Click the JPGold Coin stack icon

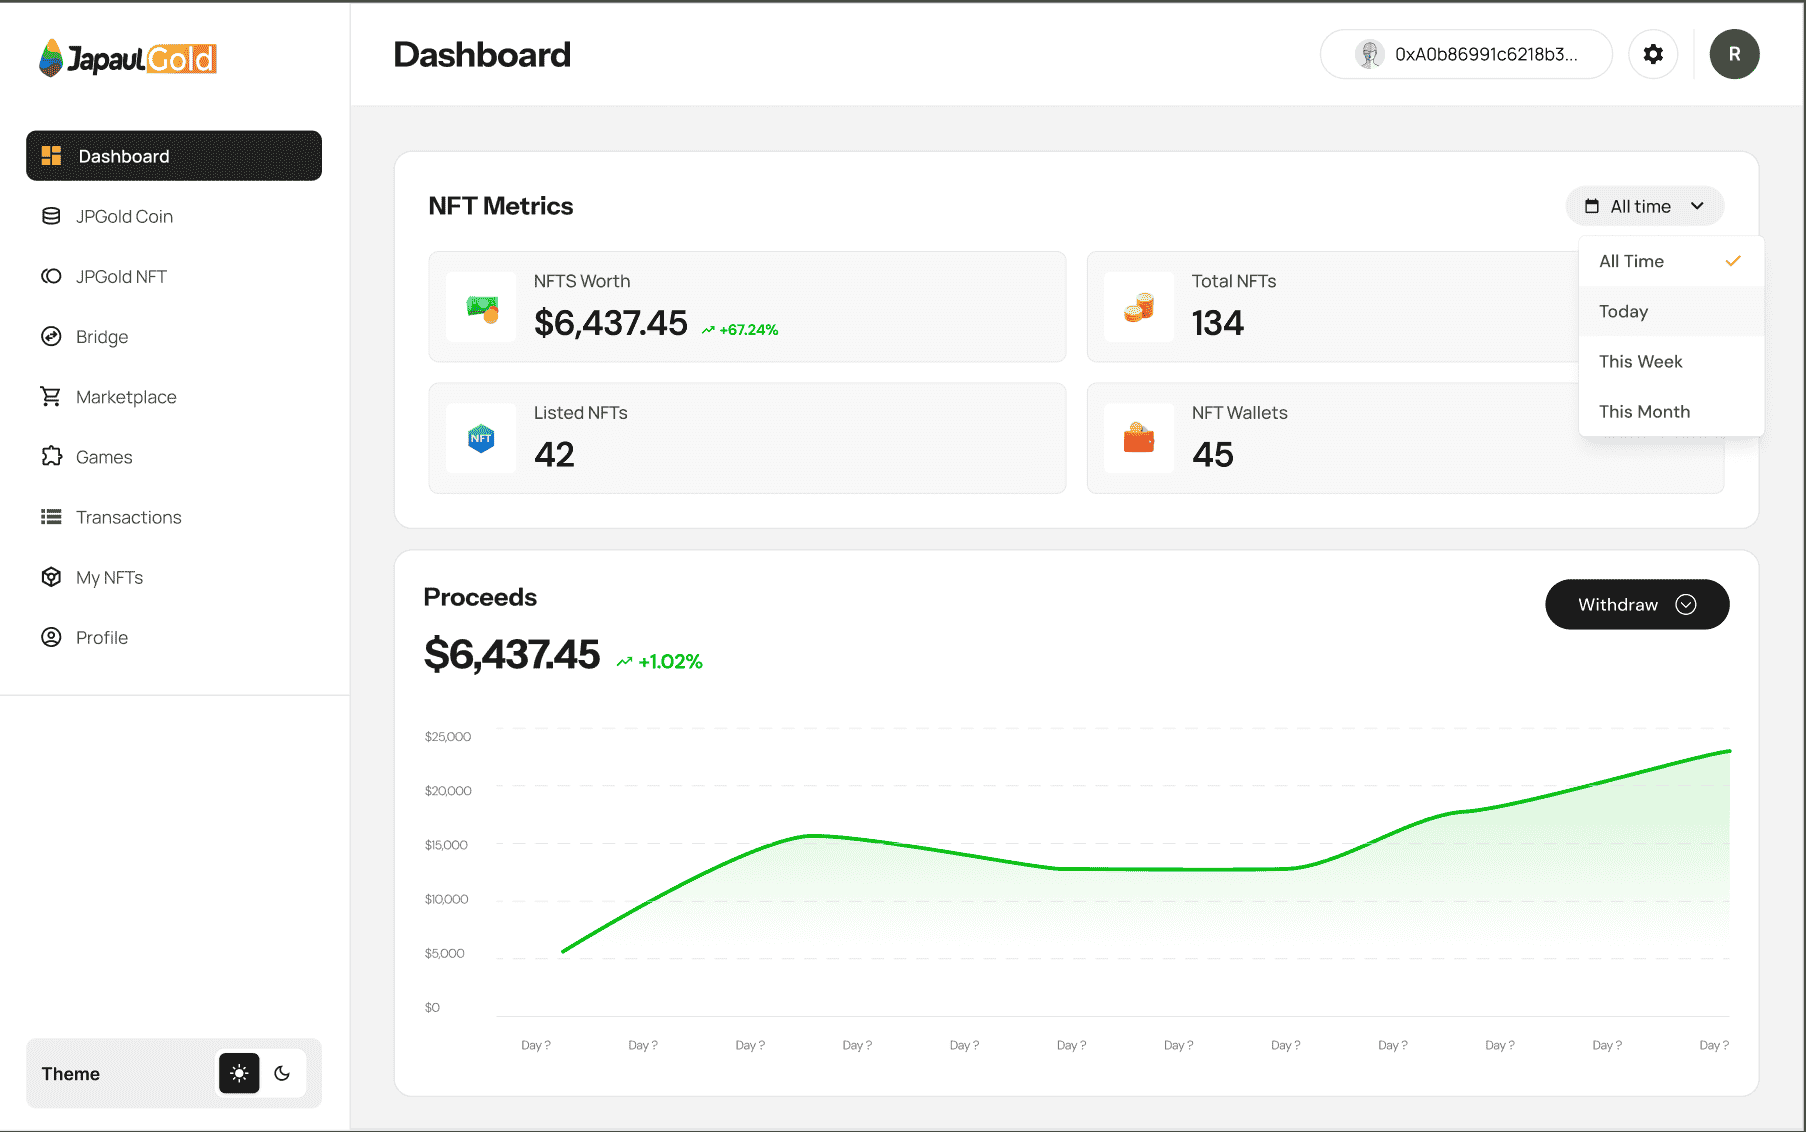pos(51,216)
